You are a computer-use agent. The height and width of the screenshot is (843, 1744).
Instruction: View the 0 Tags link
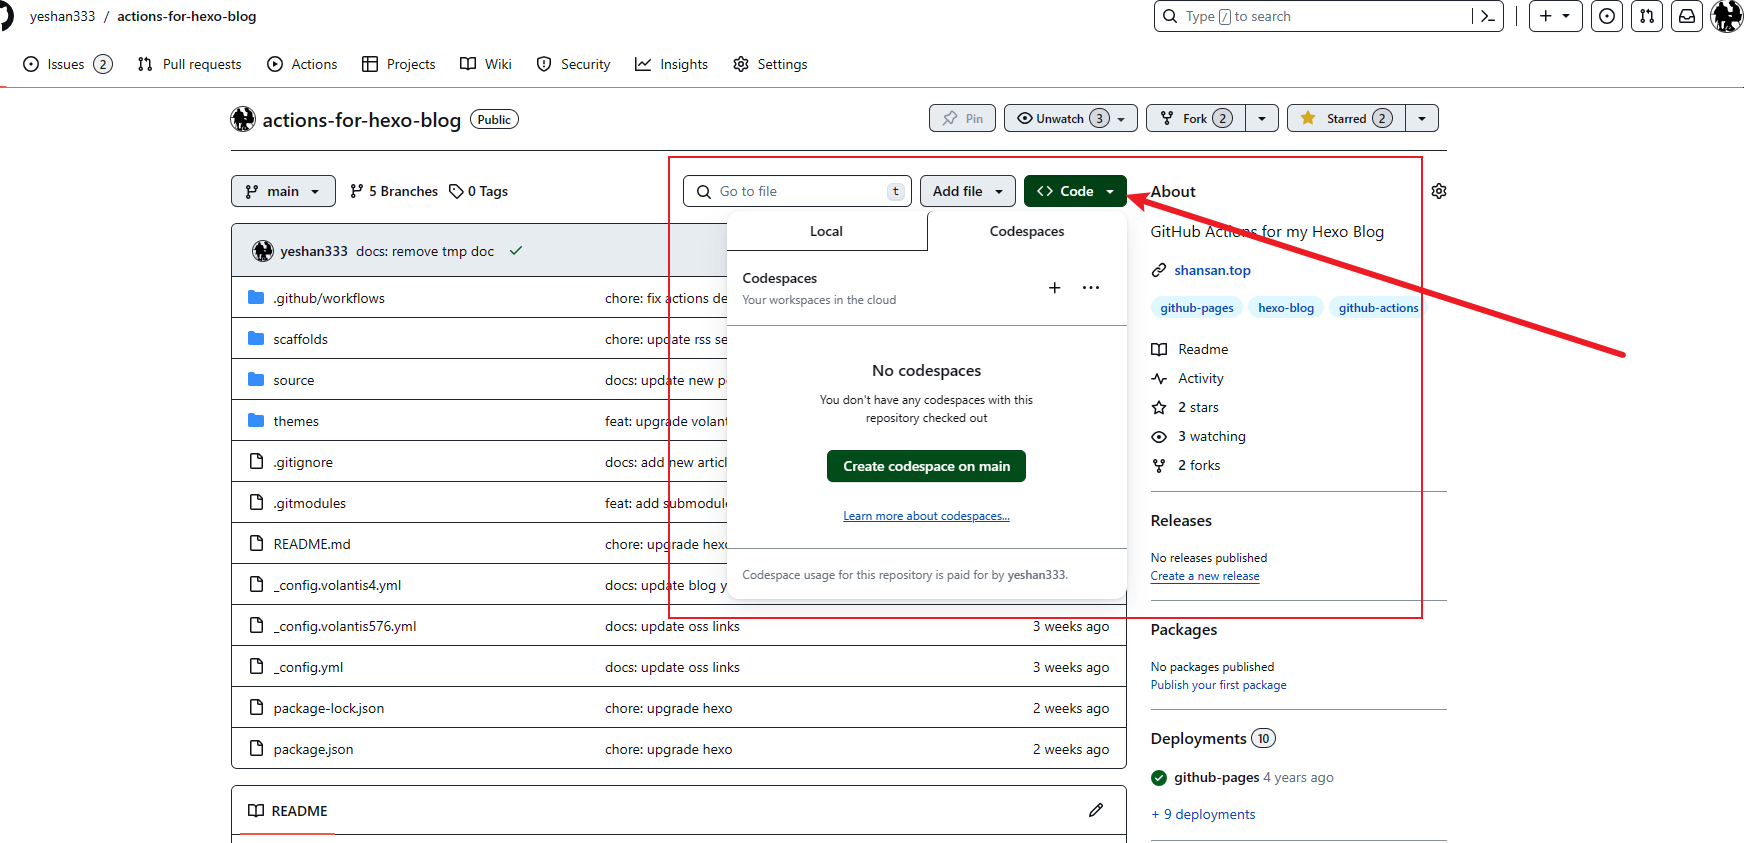(479, 191)
